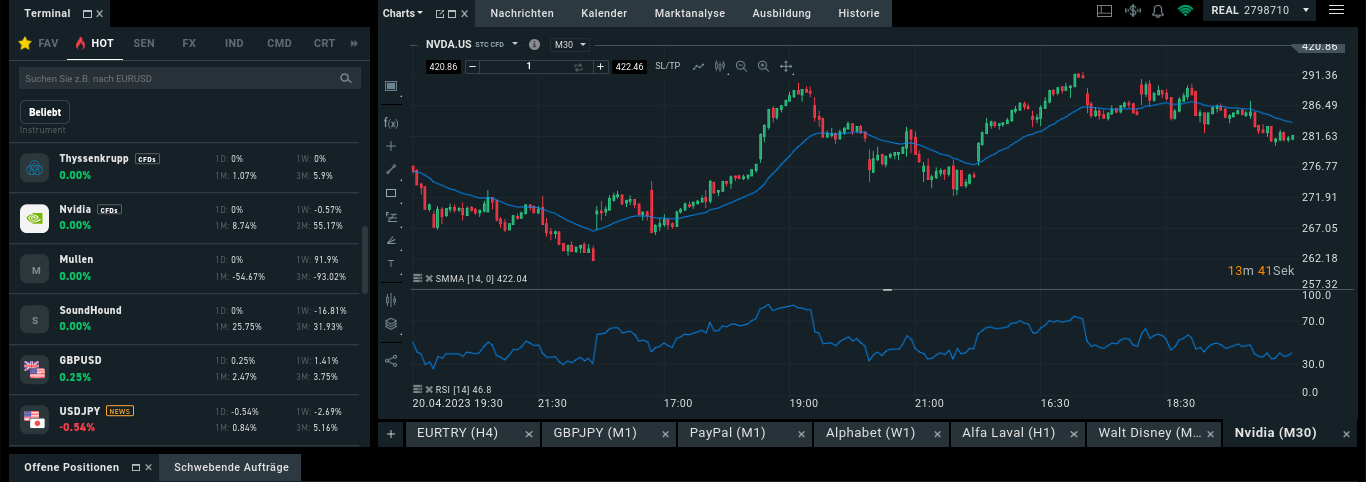Select the Fibonacci retracement tool
The height and width of the screenshot is (482, 1366).
[391, 216]
